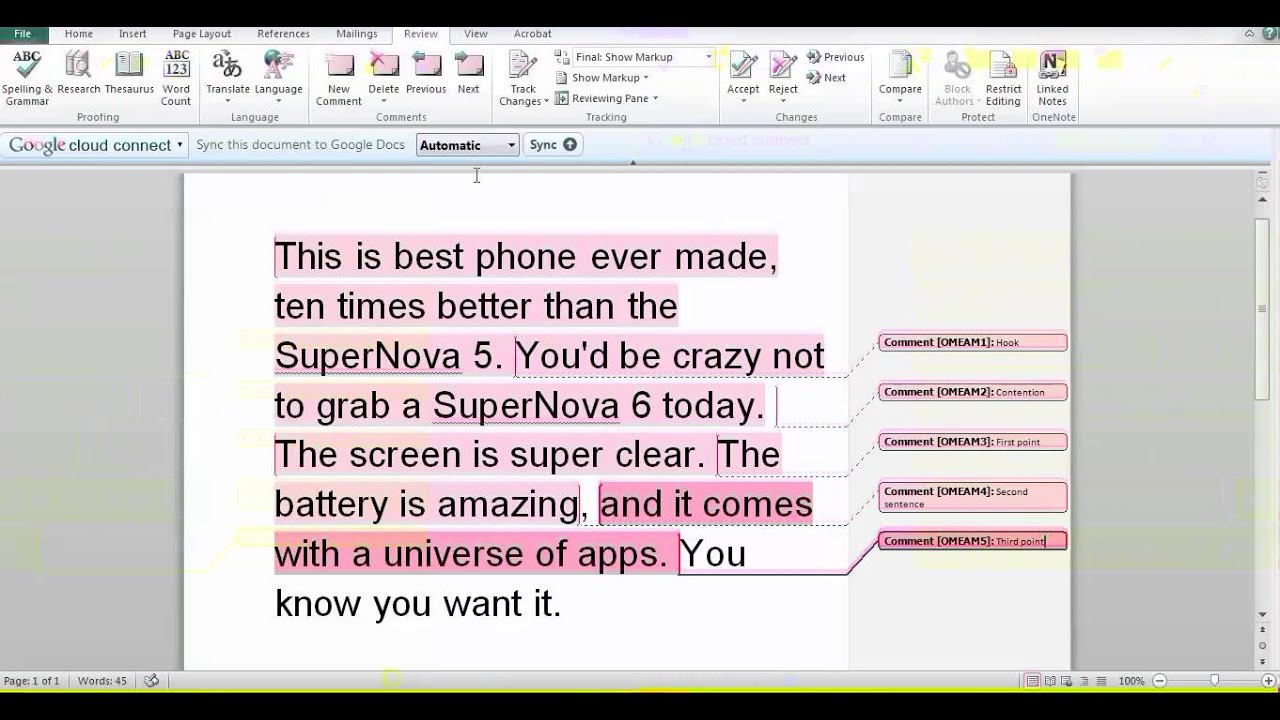Open Final: Show Markup display dropdown
Image resolution: width=1280 pixels, height=720 pixels.
pyautogui.click(x=643, y=57)
